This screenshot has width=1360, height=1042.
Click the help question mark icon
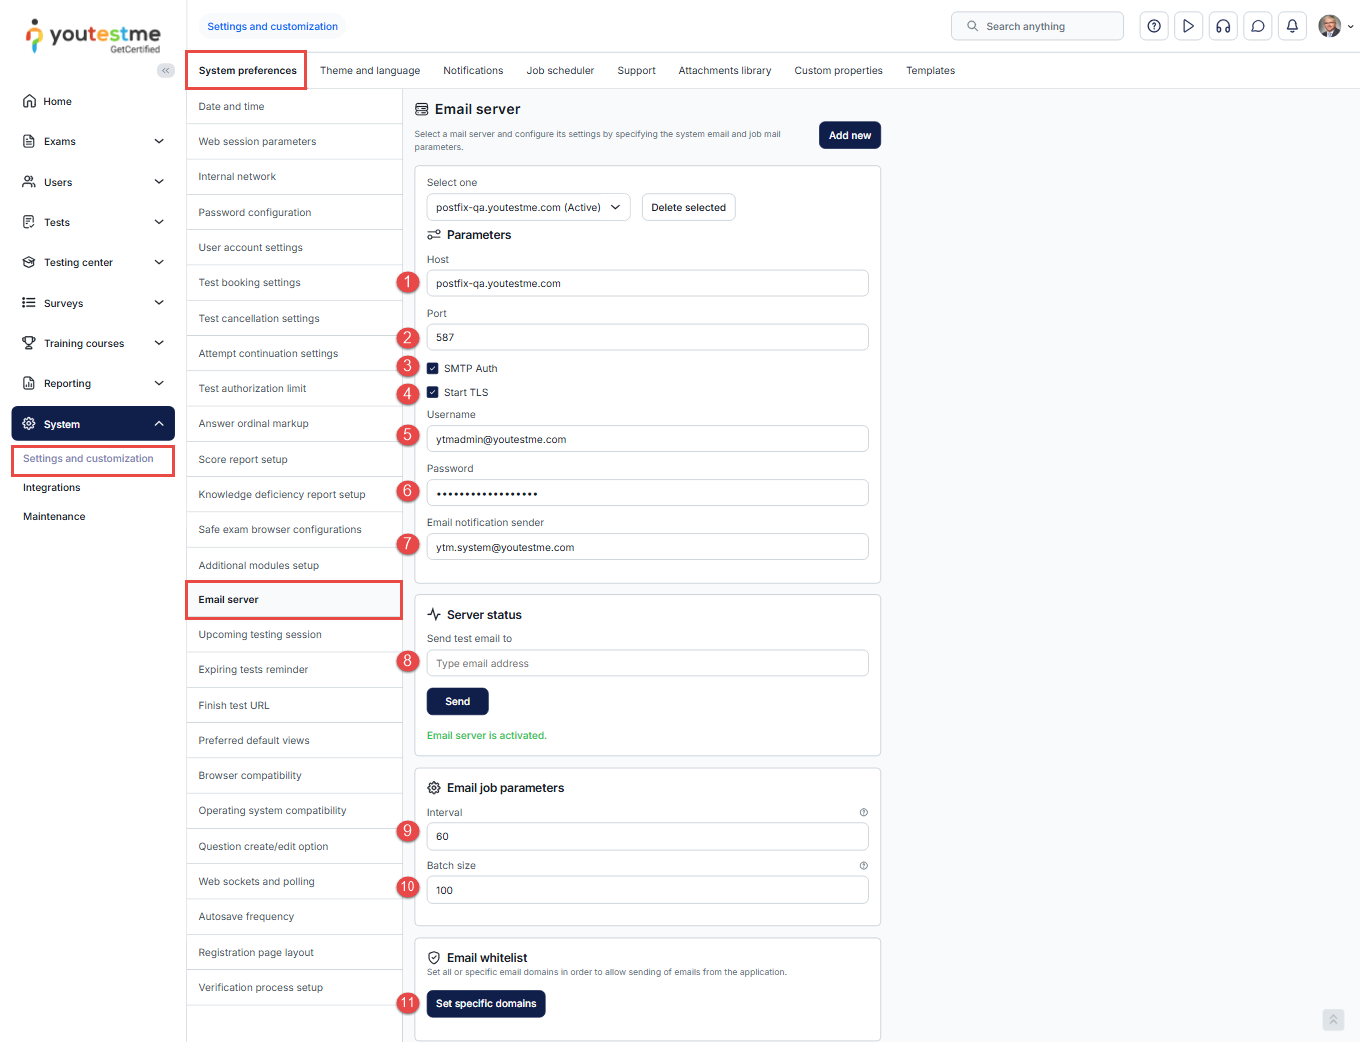pyautogui.click(x=1154, y=27)
